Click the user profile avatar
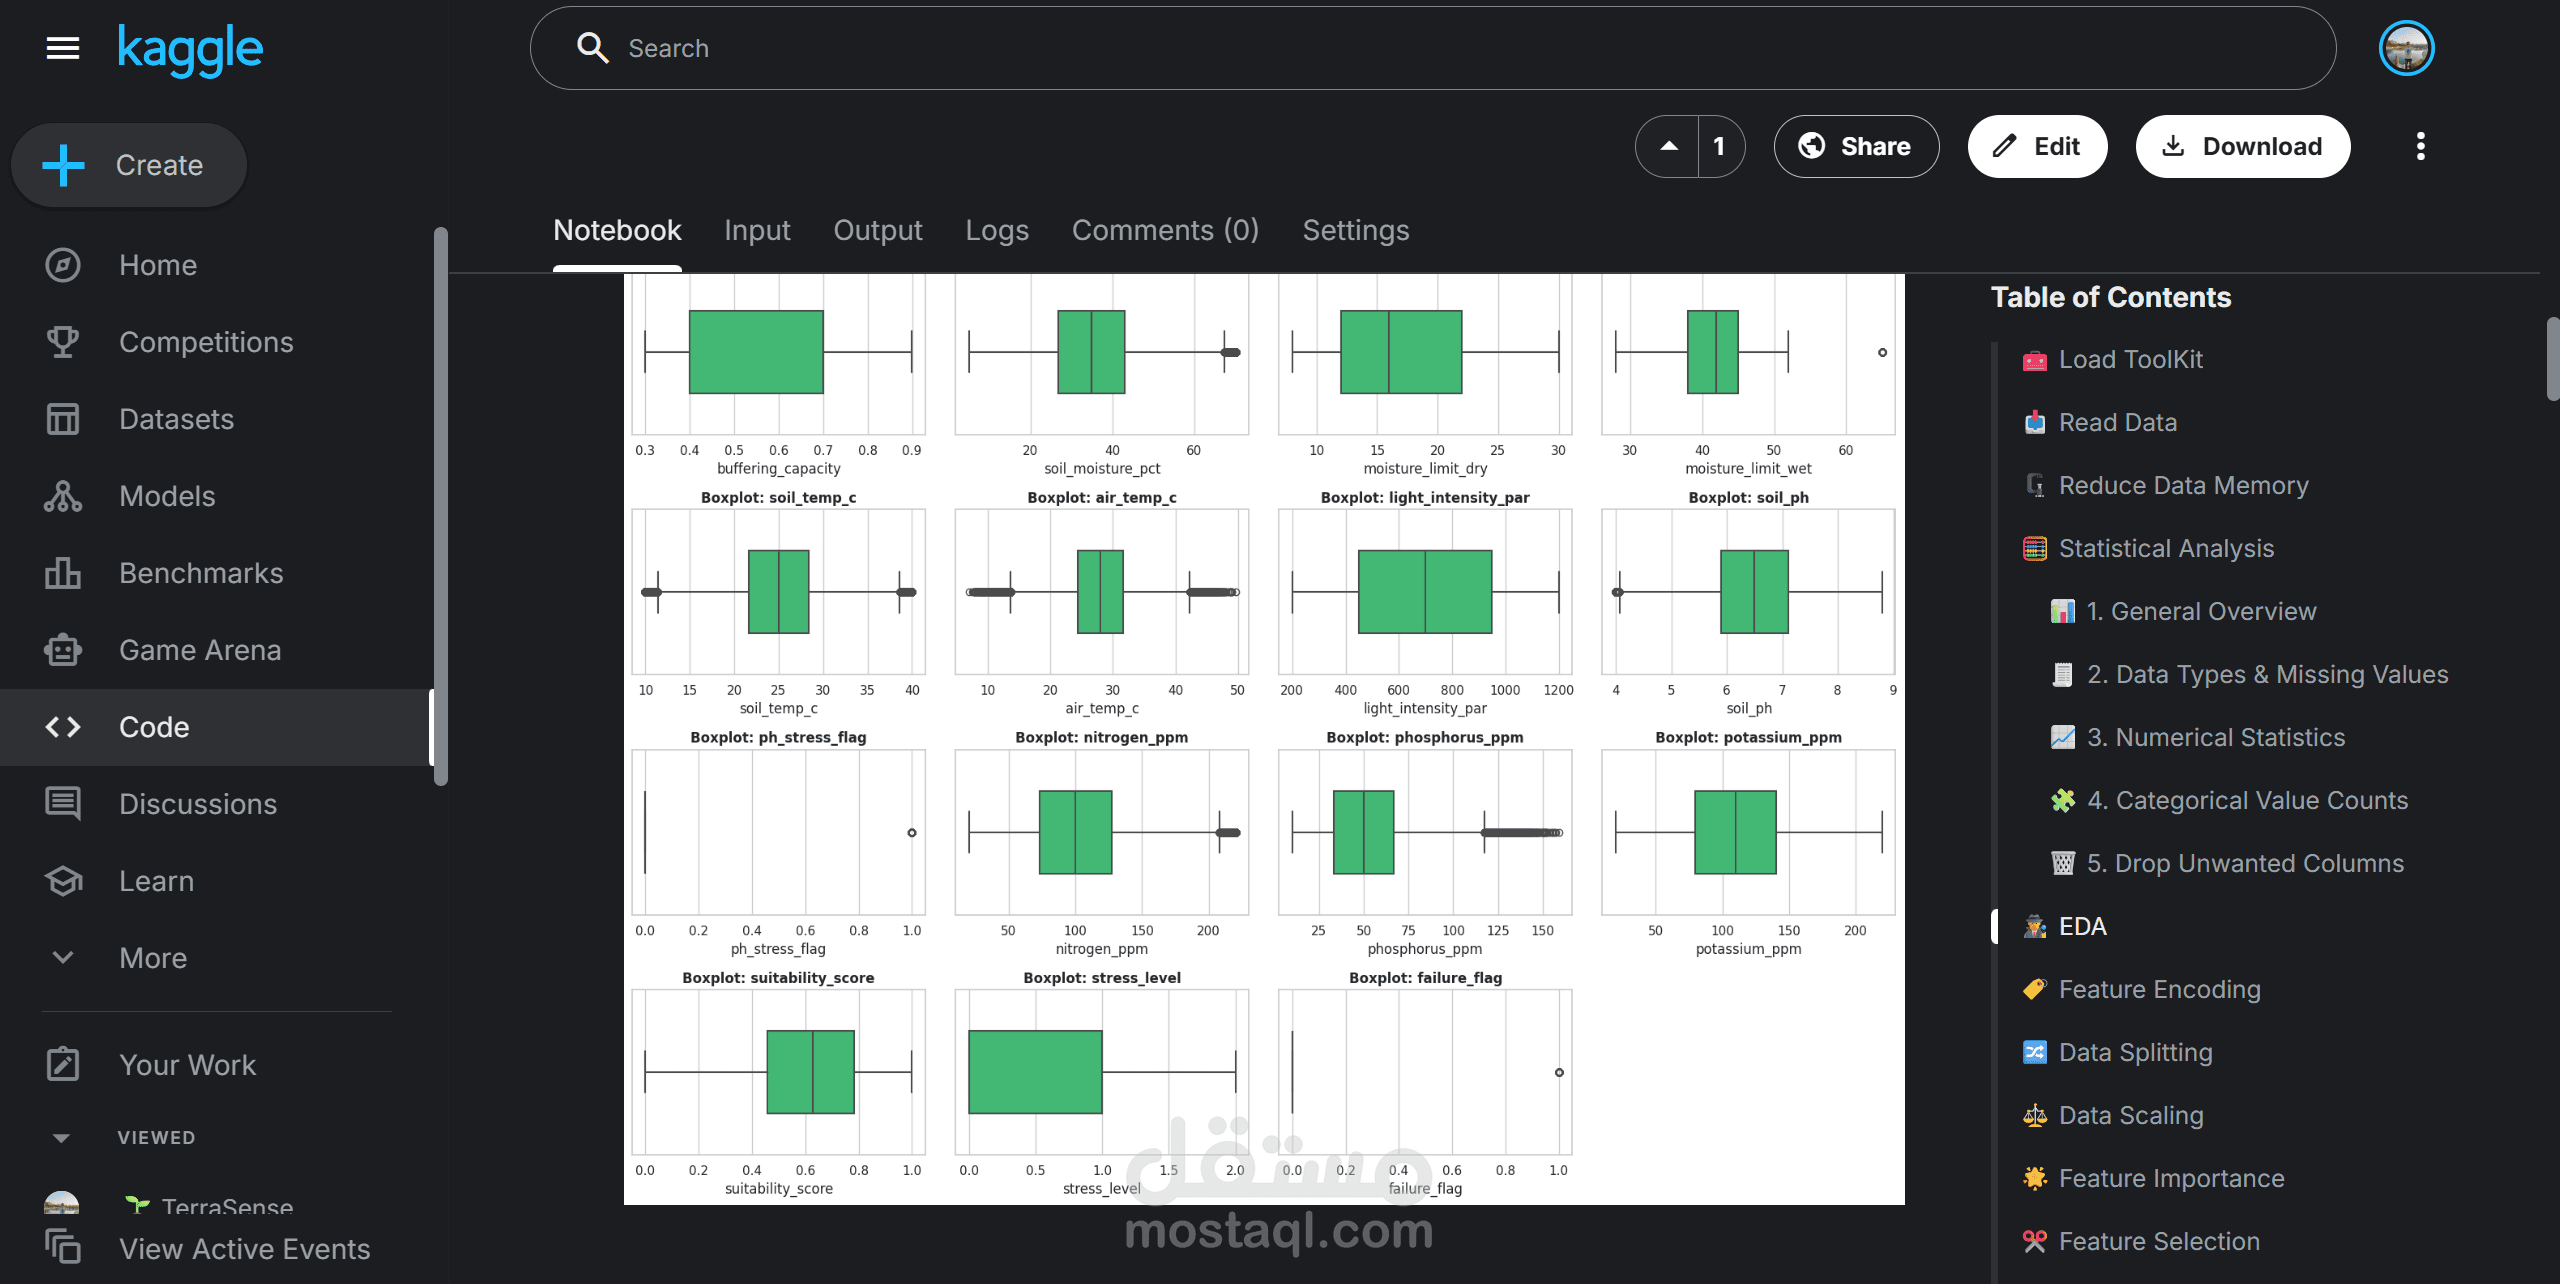 click(2406, 48)
